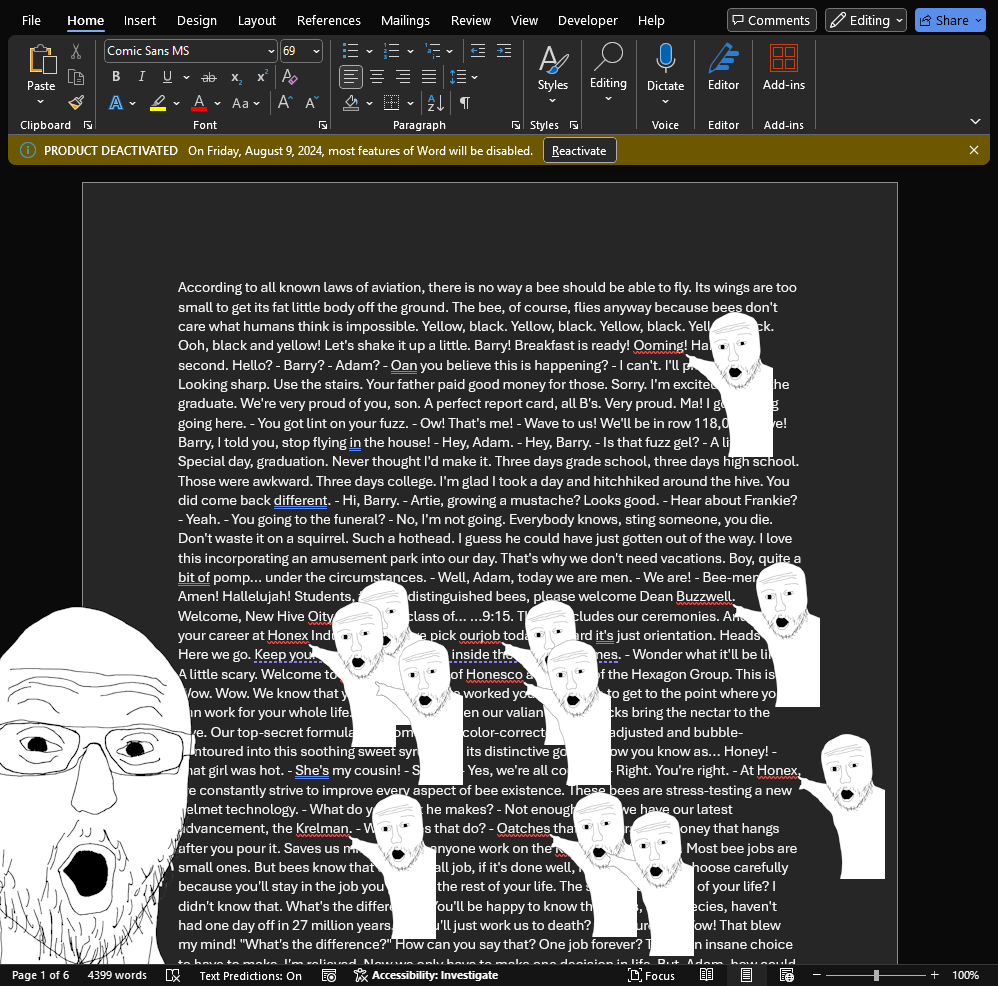Image resolution: width=998 pixels, height=986 pixels.
Task: Open the 4399 words count
Action: click(x=117, y=975)
